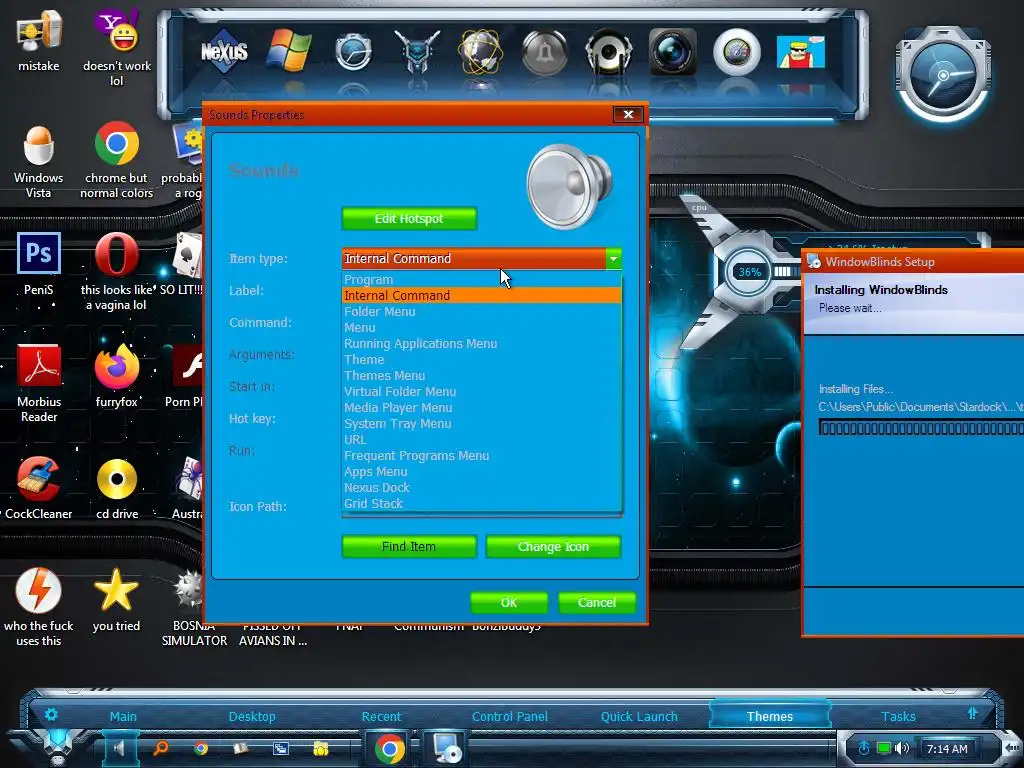Click the CPU meter widget showing 36%
The width and height of the screenshot is (1024, 768).
point(750,272)
